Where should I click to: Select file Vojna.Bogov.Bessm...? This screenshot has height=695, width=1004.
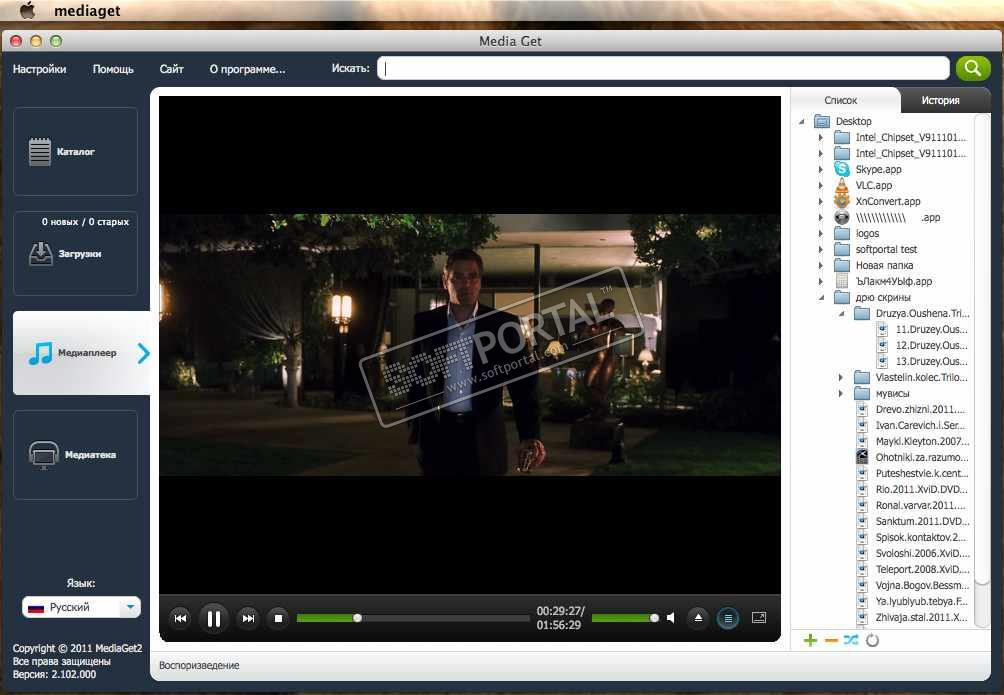922,585
